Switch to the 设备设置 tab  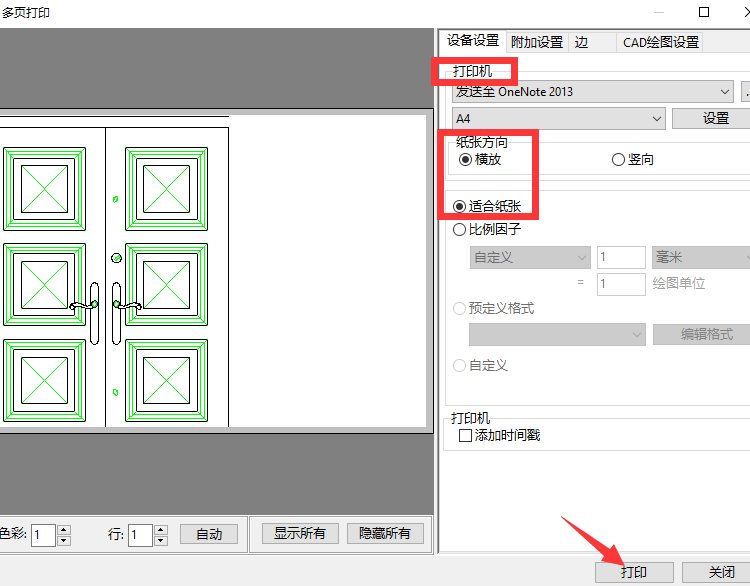coord(473,41)
